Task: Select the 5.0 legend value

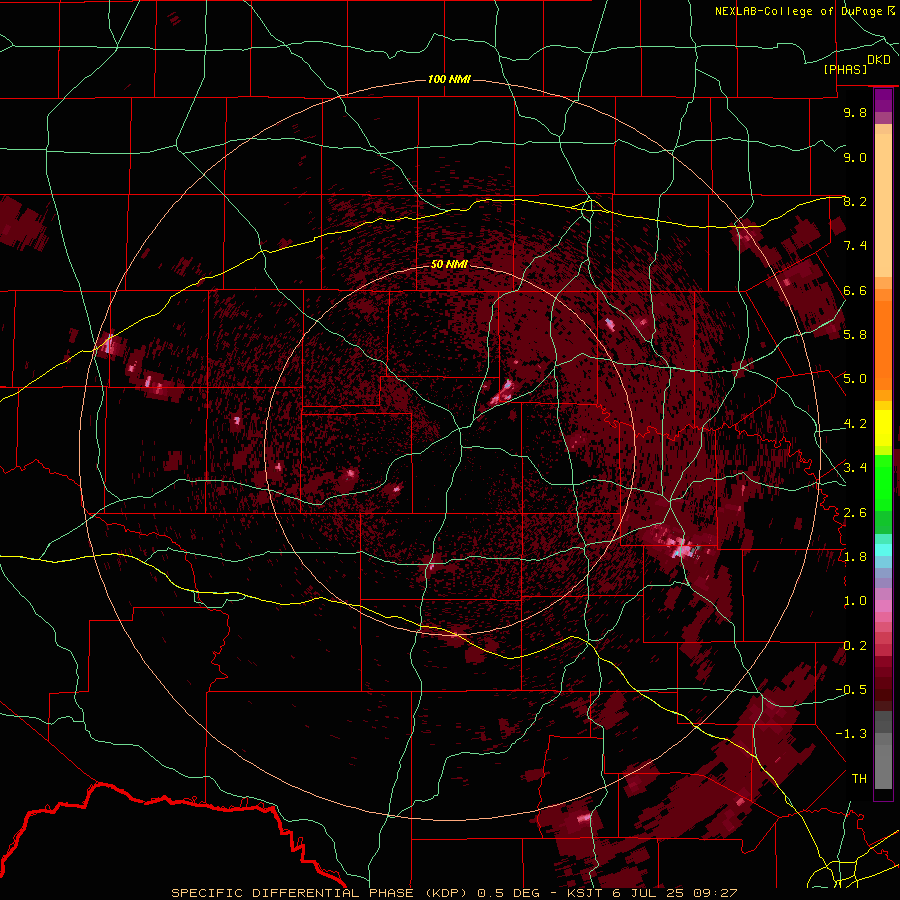Action: 855,379
